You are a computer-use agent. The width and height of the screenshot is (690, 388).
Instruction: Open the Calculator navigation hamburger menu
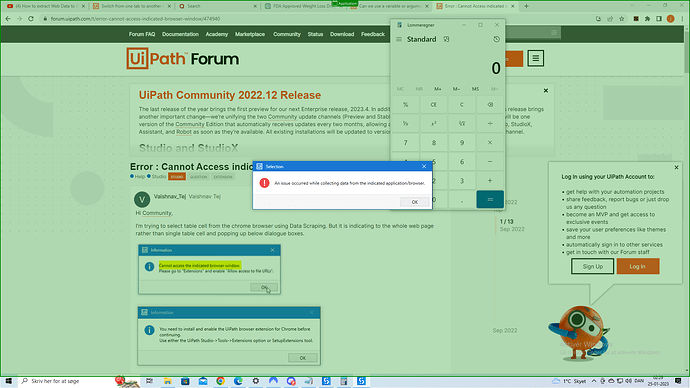click(x=399, y=39)
